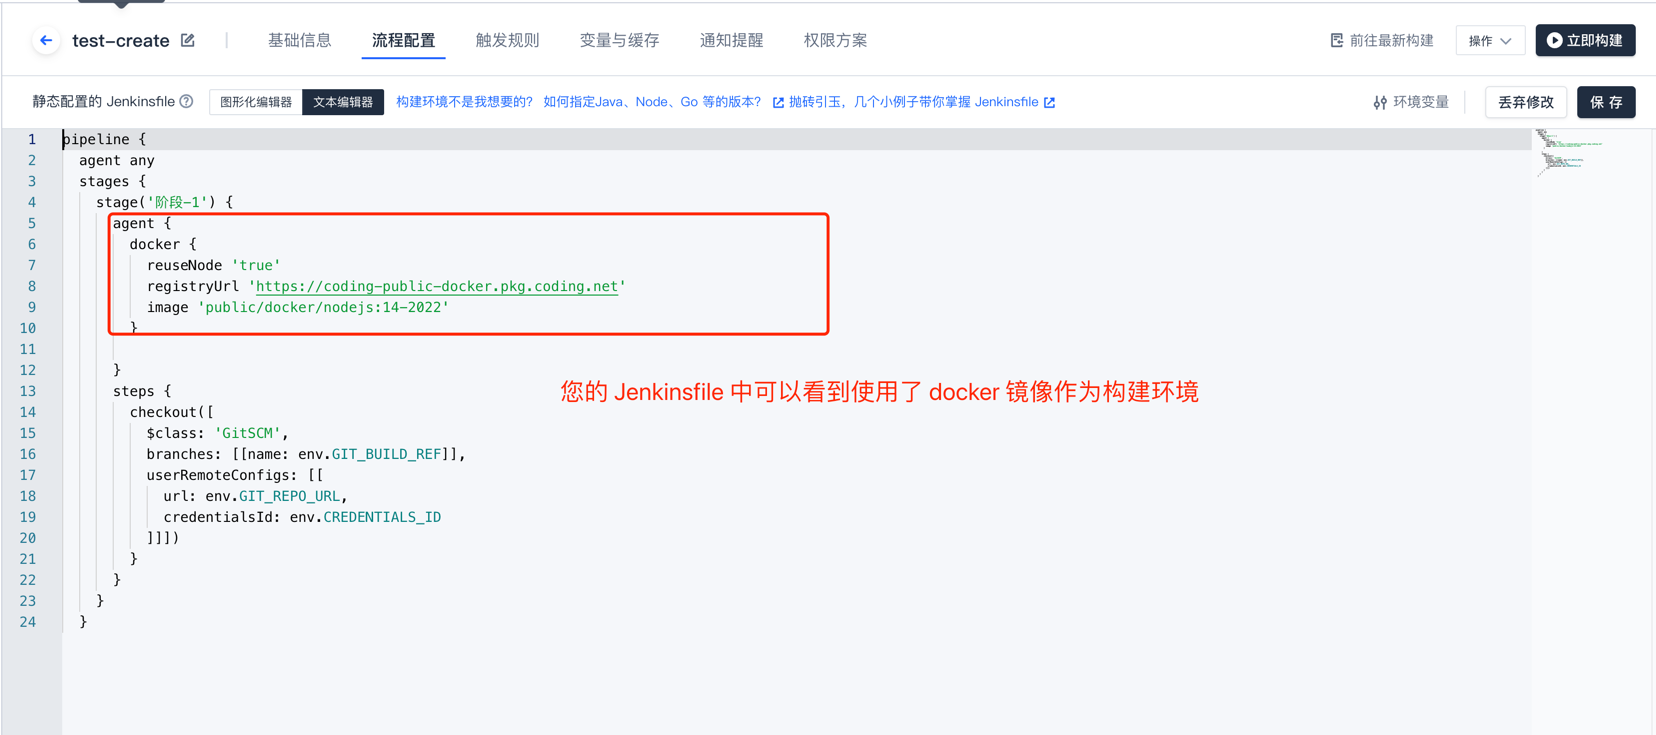Click the 保存 button

tap(1606, 102)
